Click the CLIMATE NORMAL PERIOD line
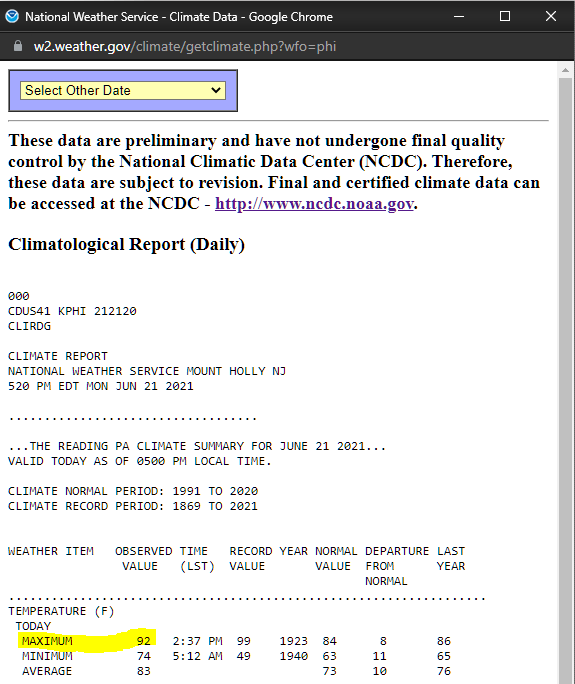 [133, 491]
